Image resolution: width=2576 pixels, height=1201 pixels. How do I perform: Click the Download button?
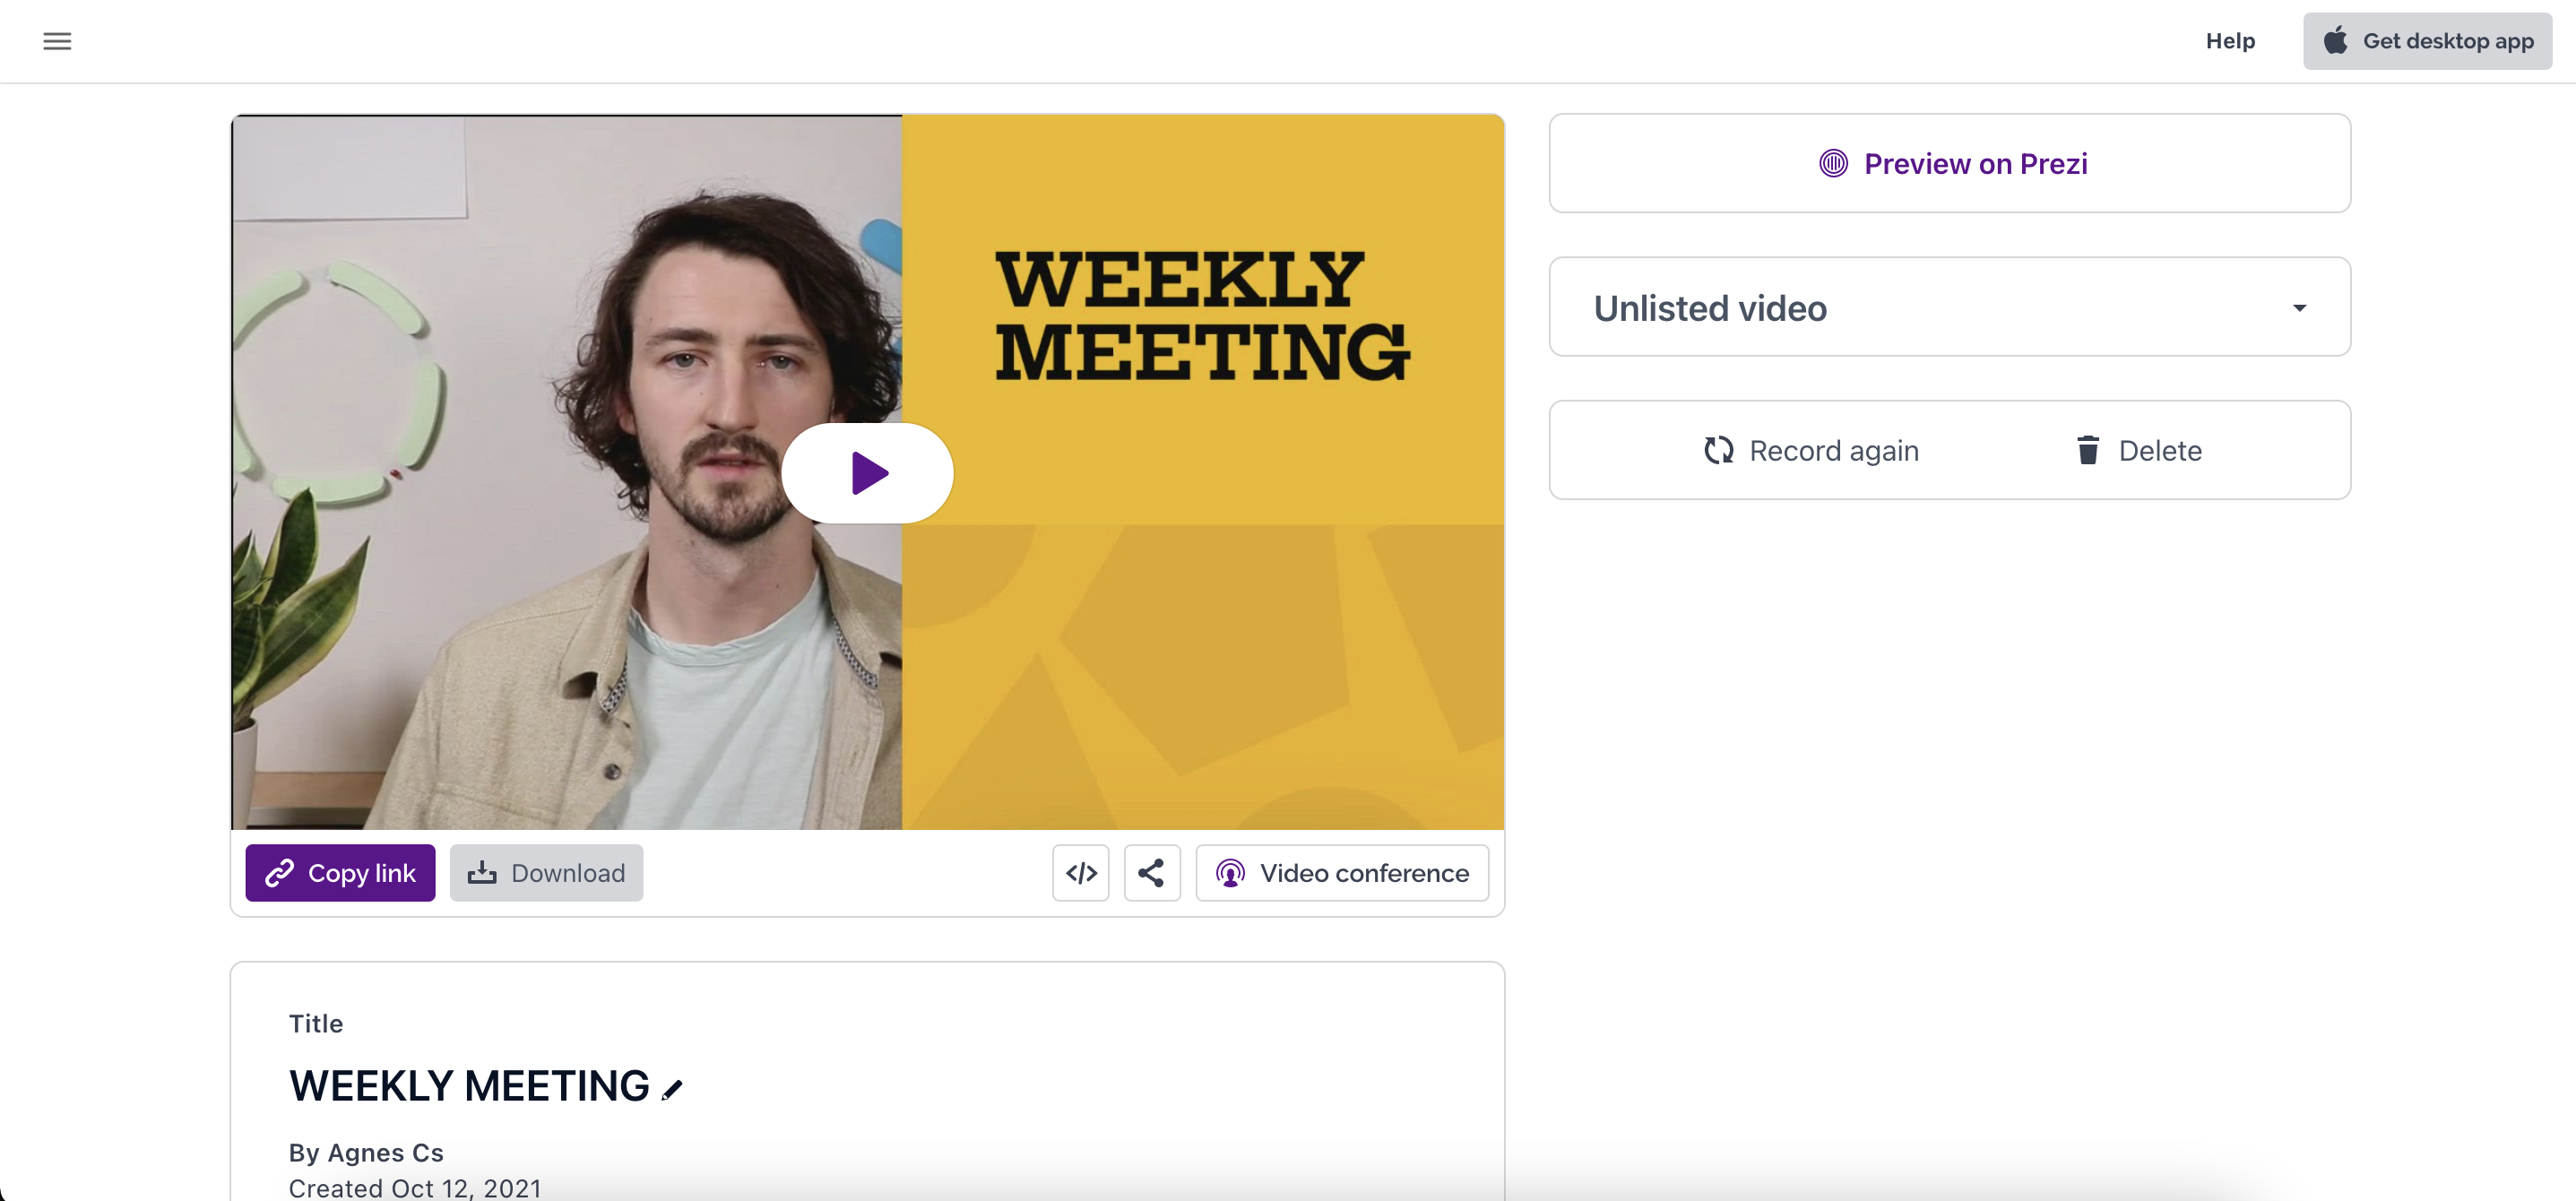[x=546, y=873]
